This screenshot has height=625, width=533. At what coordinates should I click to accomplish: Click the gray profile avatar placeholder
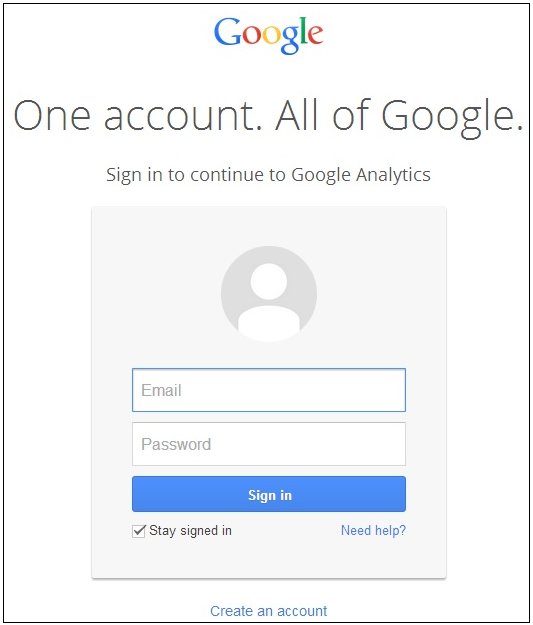click(x=269, y=294)
